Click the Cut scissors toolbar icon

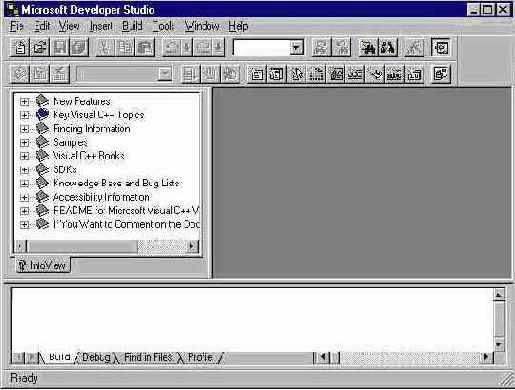(x=105, y=47)
